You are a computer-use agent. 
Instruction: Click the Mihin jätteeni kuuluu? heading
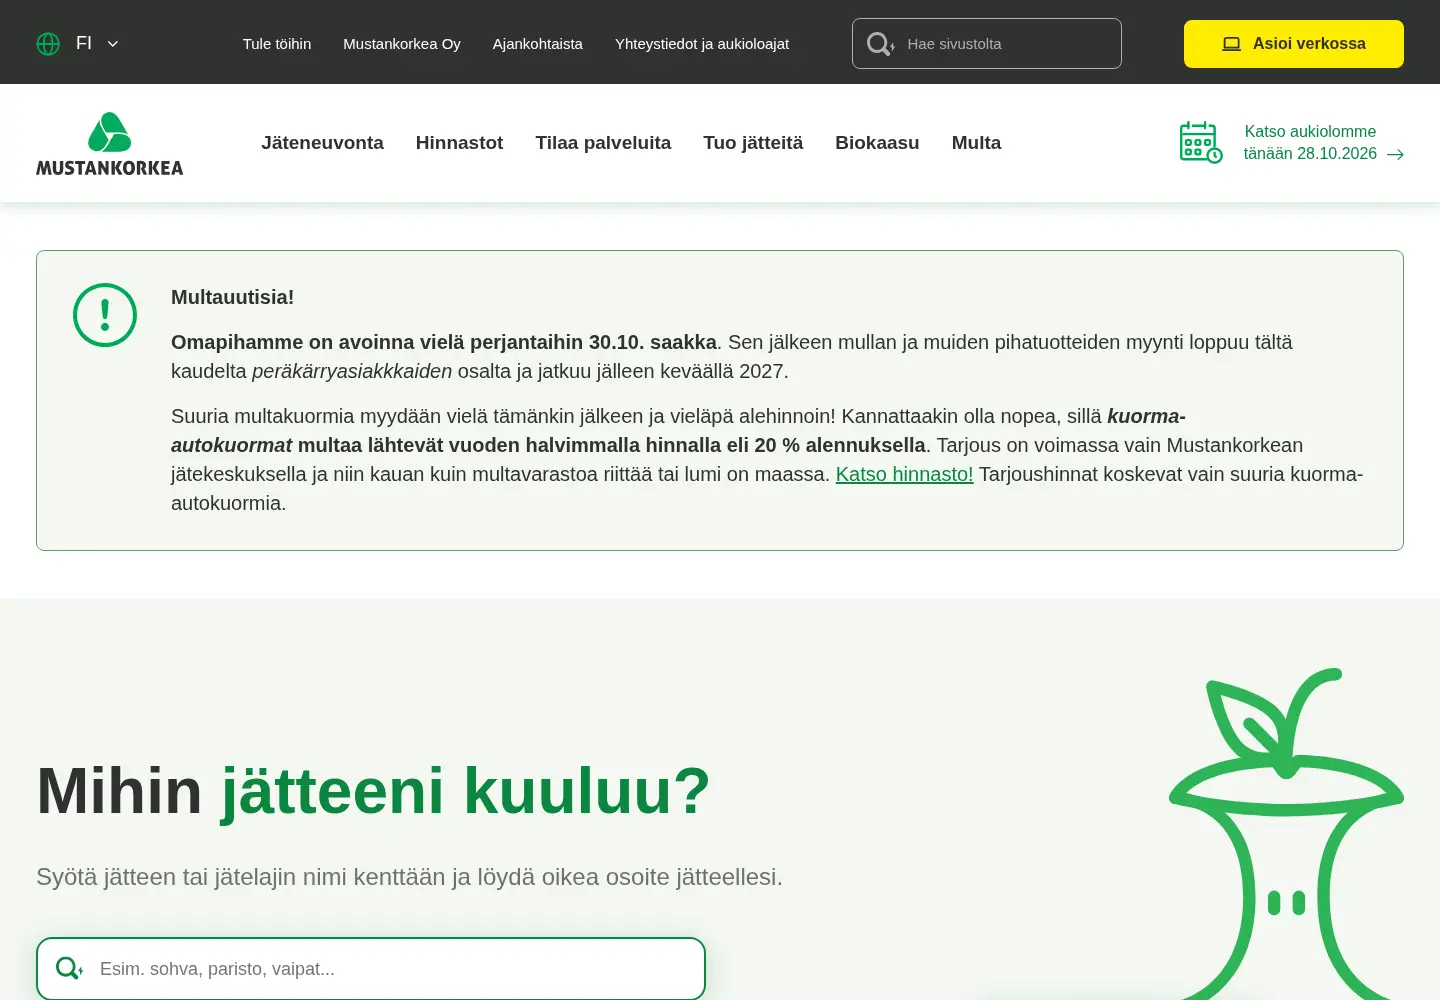click(373, 791)
